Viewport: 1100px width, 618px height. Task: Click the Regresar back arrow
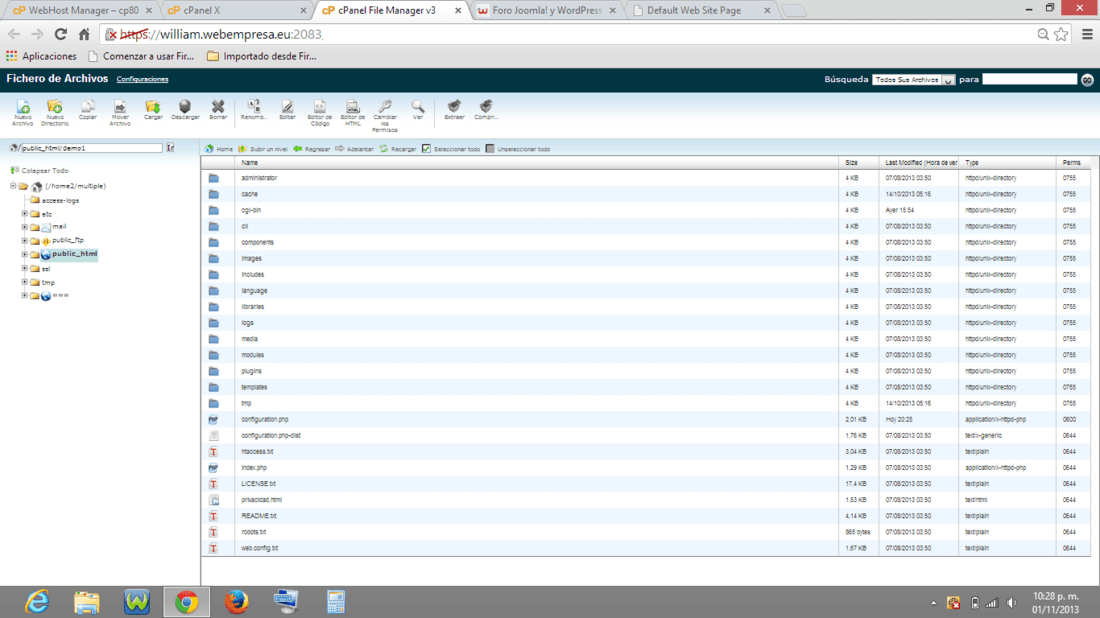pyautogui.click(x=311, y=149)
